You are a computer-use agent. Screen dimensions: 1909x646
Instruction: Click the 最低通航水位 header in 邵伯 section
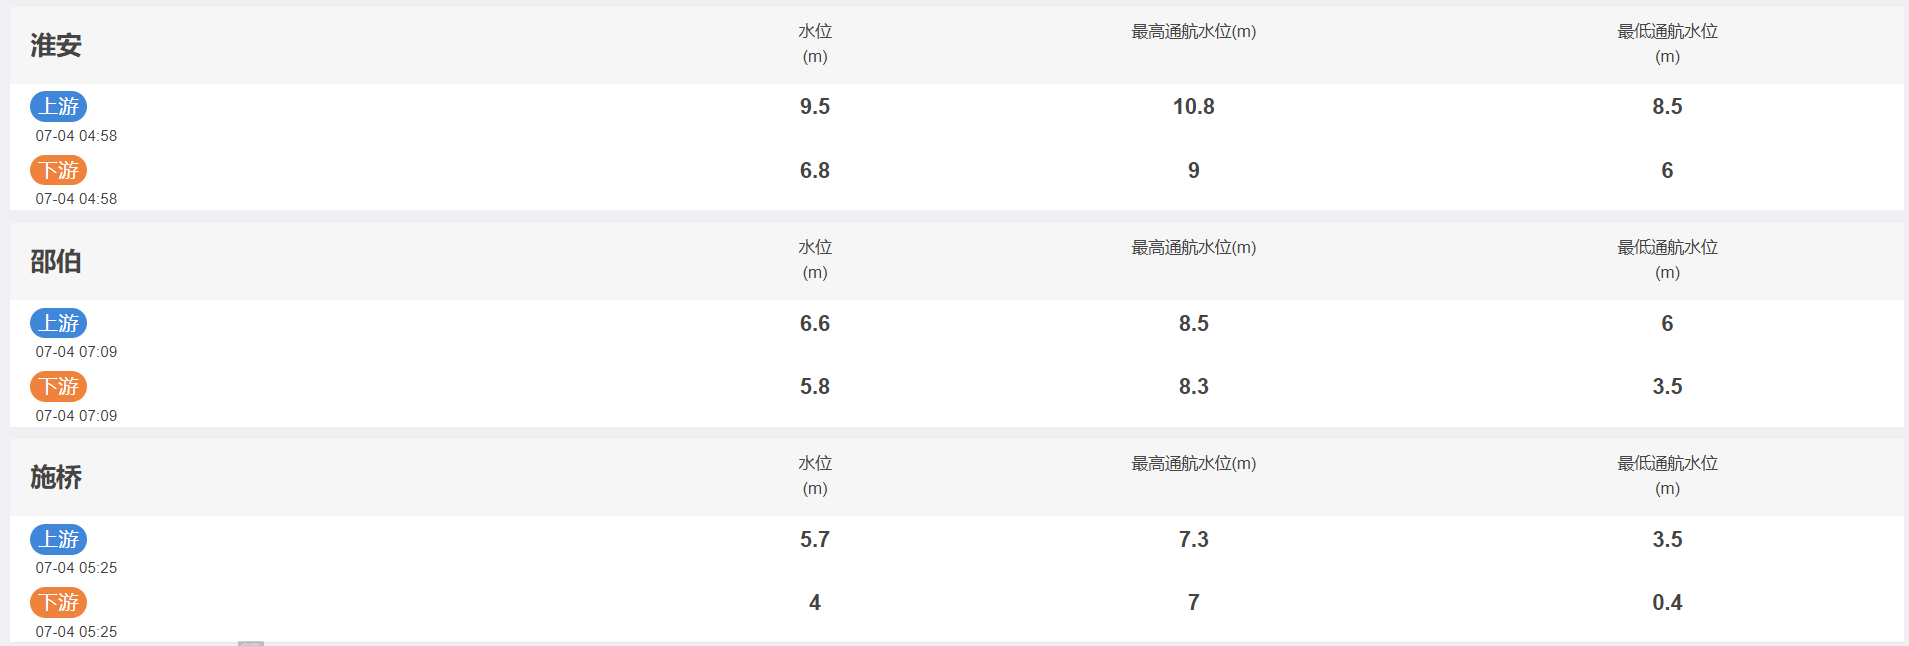click(1667, 259)
